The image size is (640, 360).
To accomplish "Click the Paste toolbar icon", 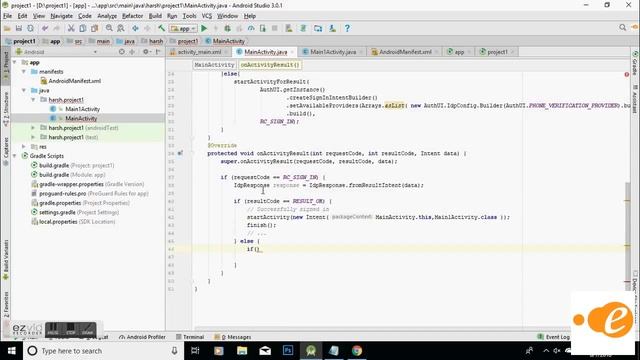I will coord(95,28).
